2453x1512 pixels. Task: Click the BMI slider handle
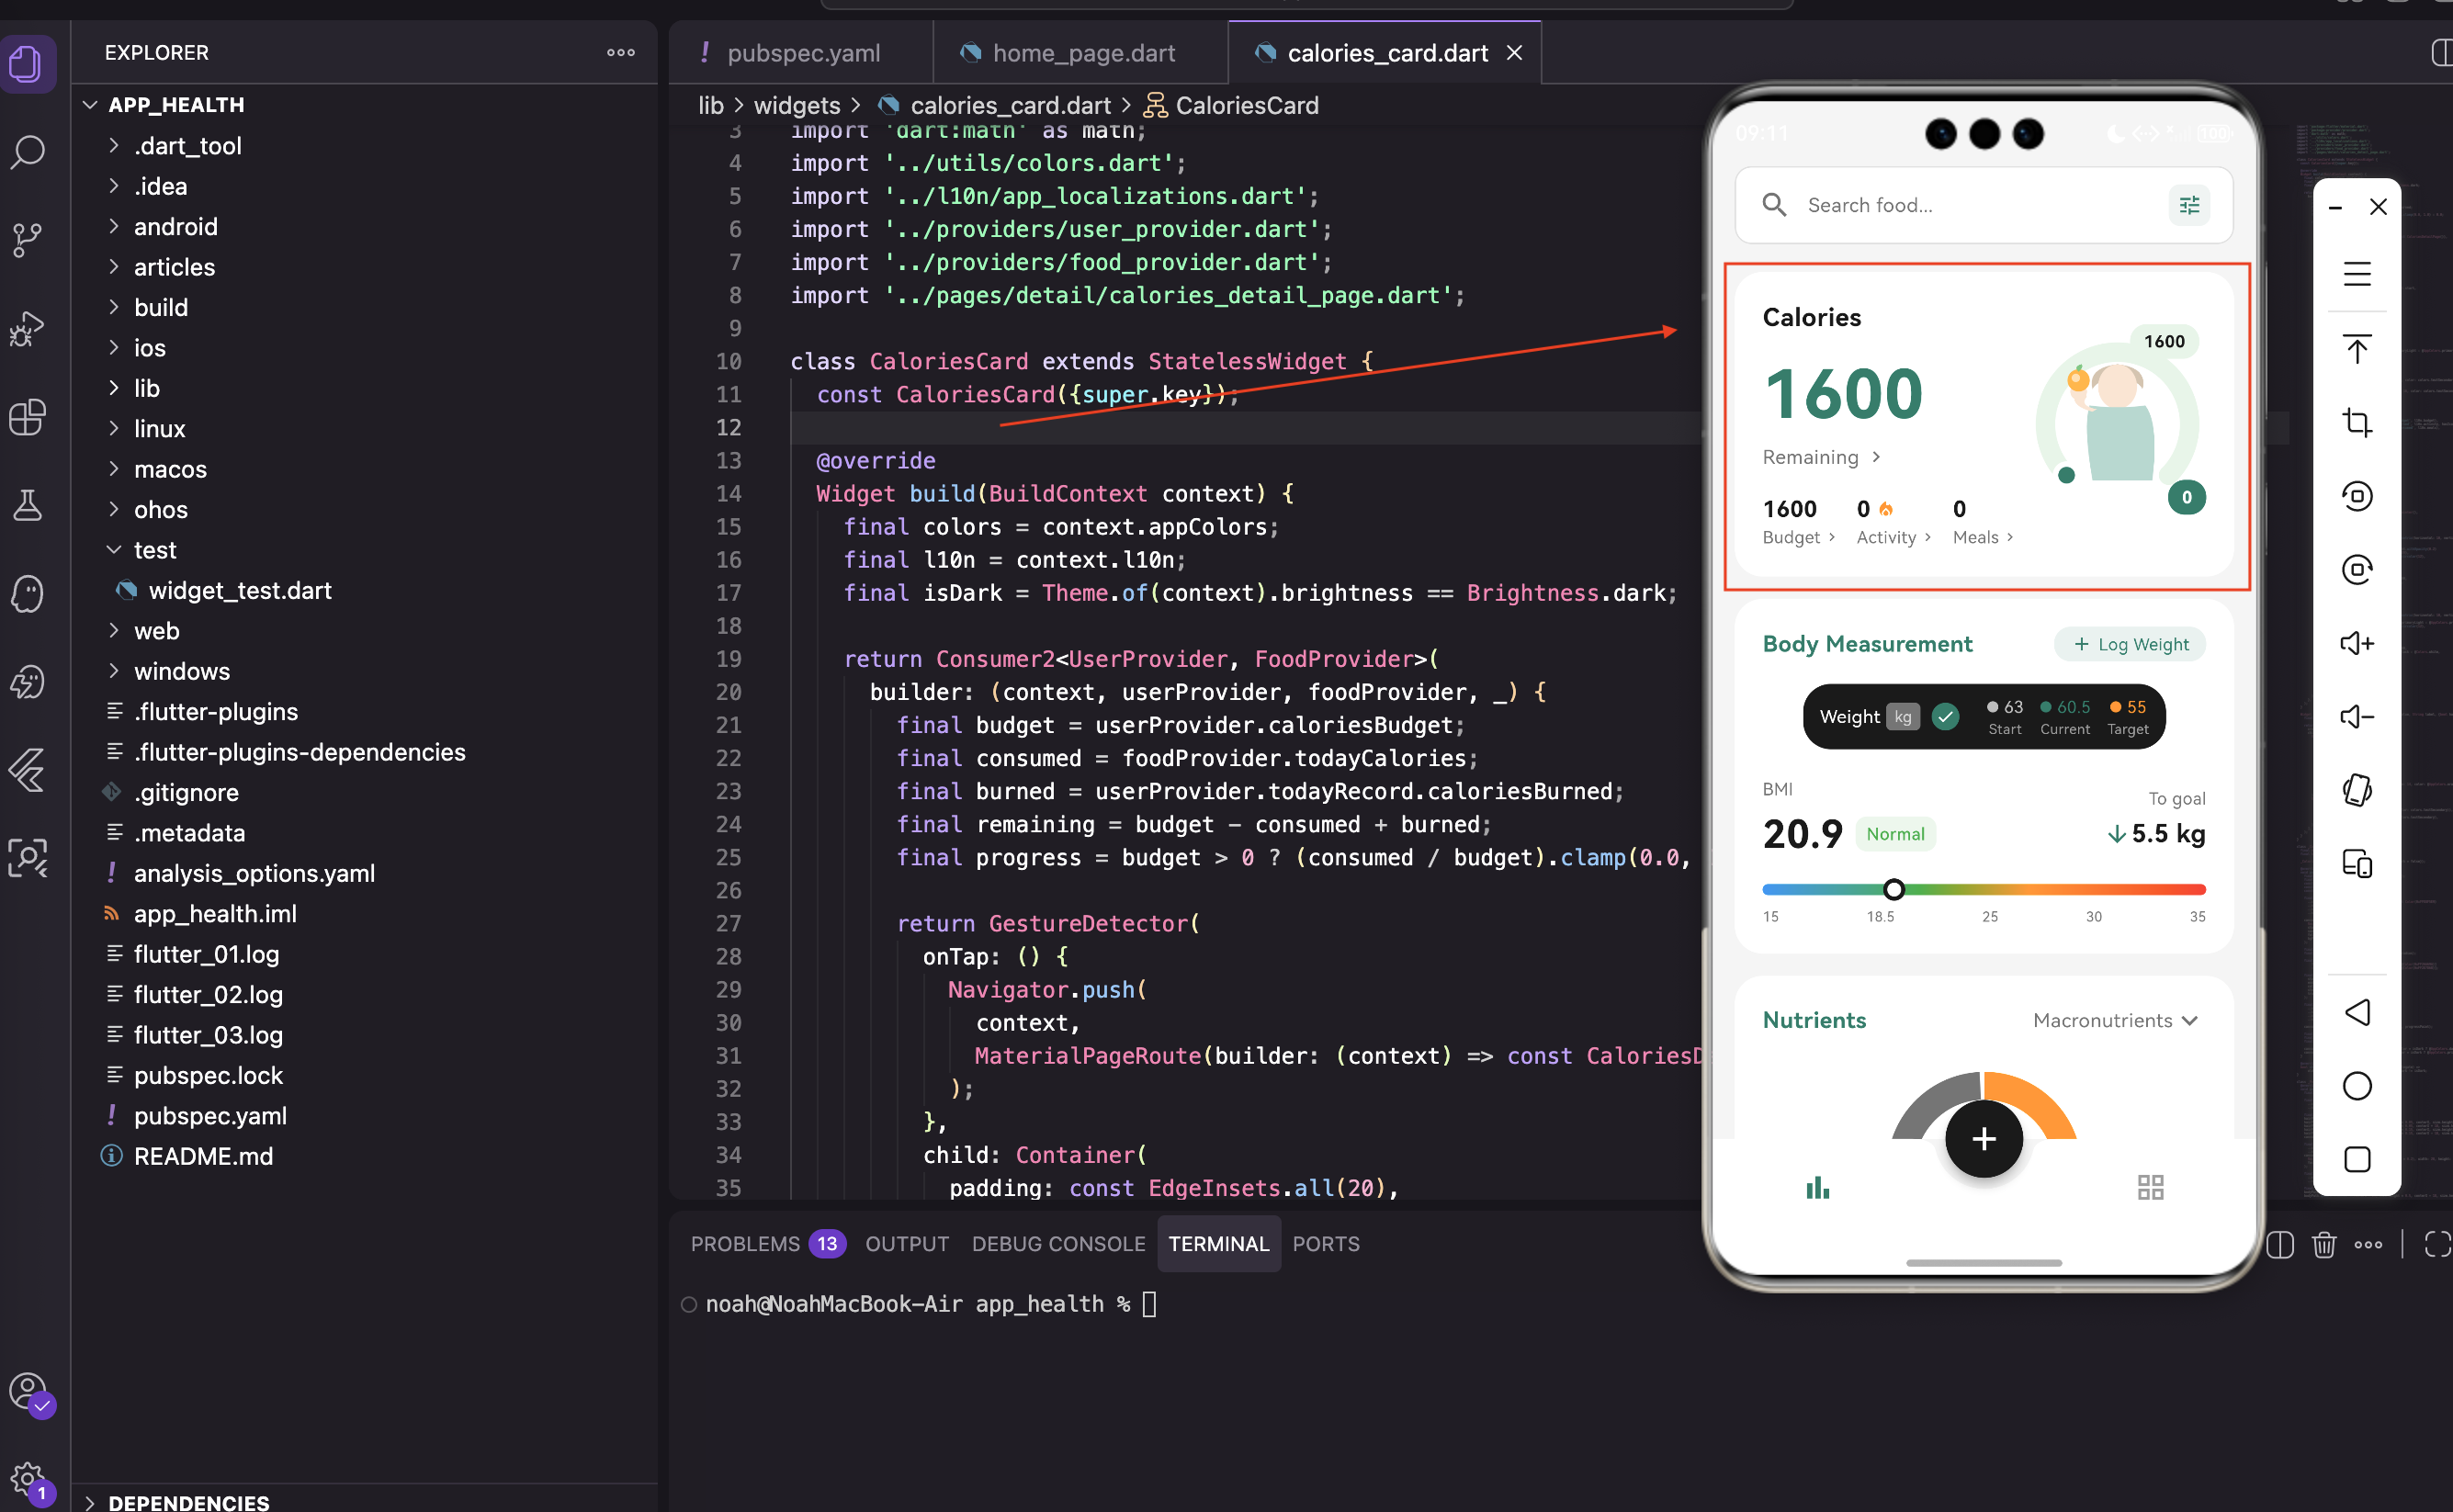[1893, 889]
